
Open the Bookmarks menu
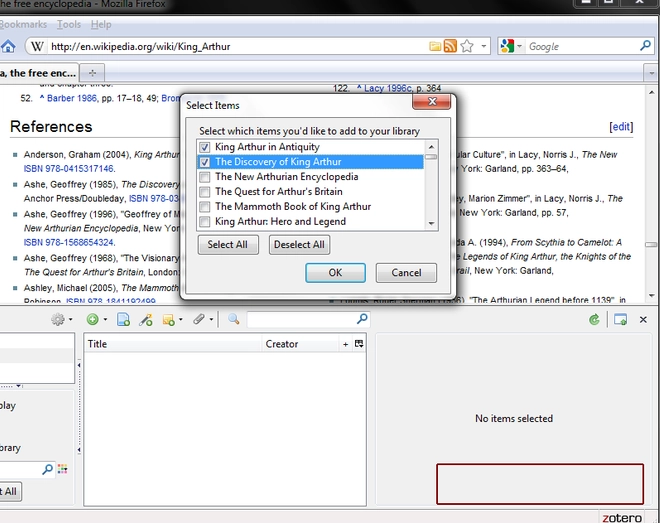pos(23,24)
